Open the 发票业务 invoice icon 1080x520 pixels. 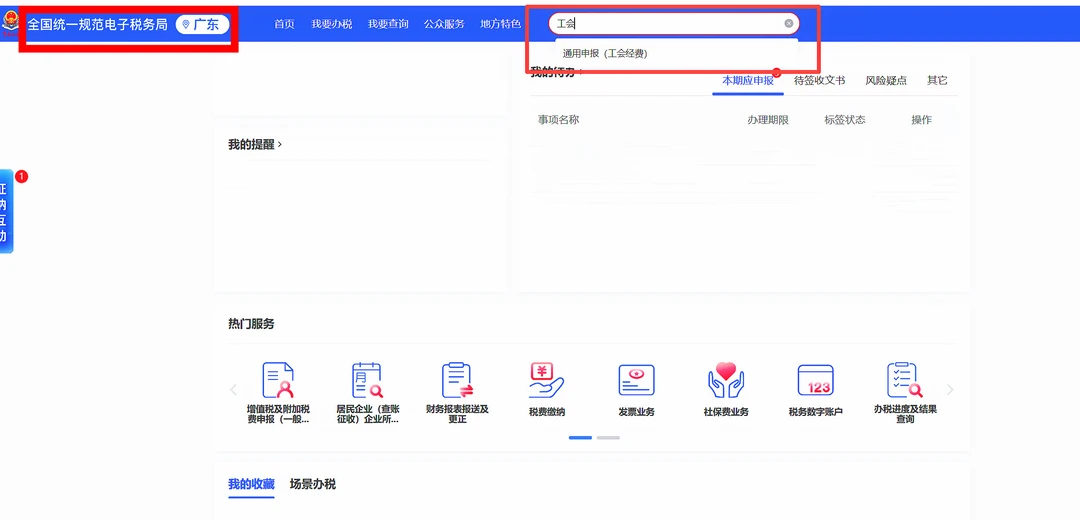point(636,380)
